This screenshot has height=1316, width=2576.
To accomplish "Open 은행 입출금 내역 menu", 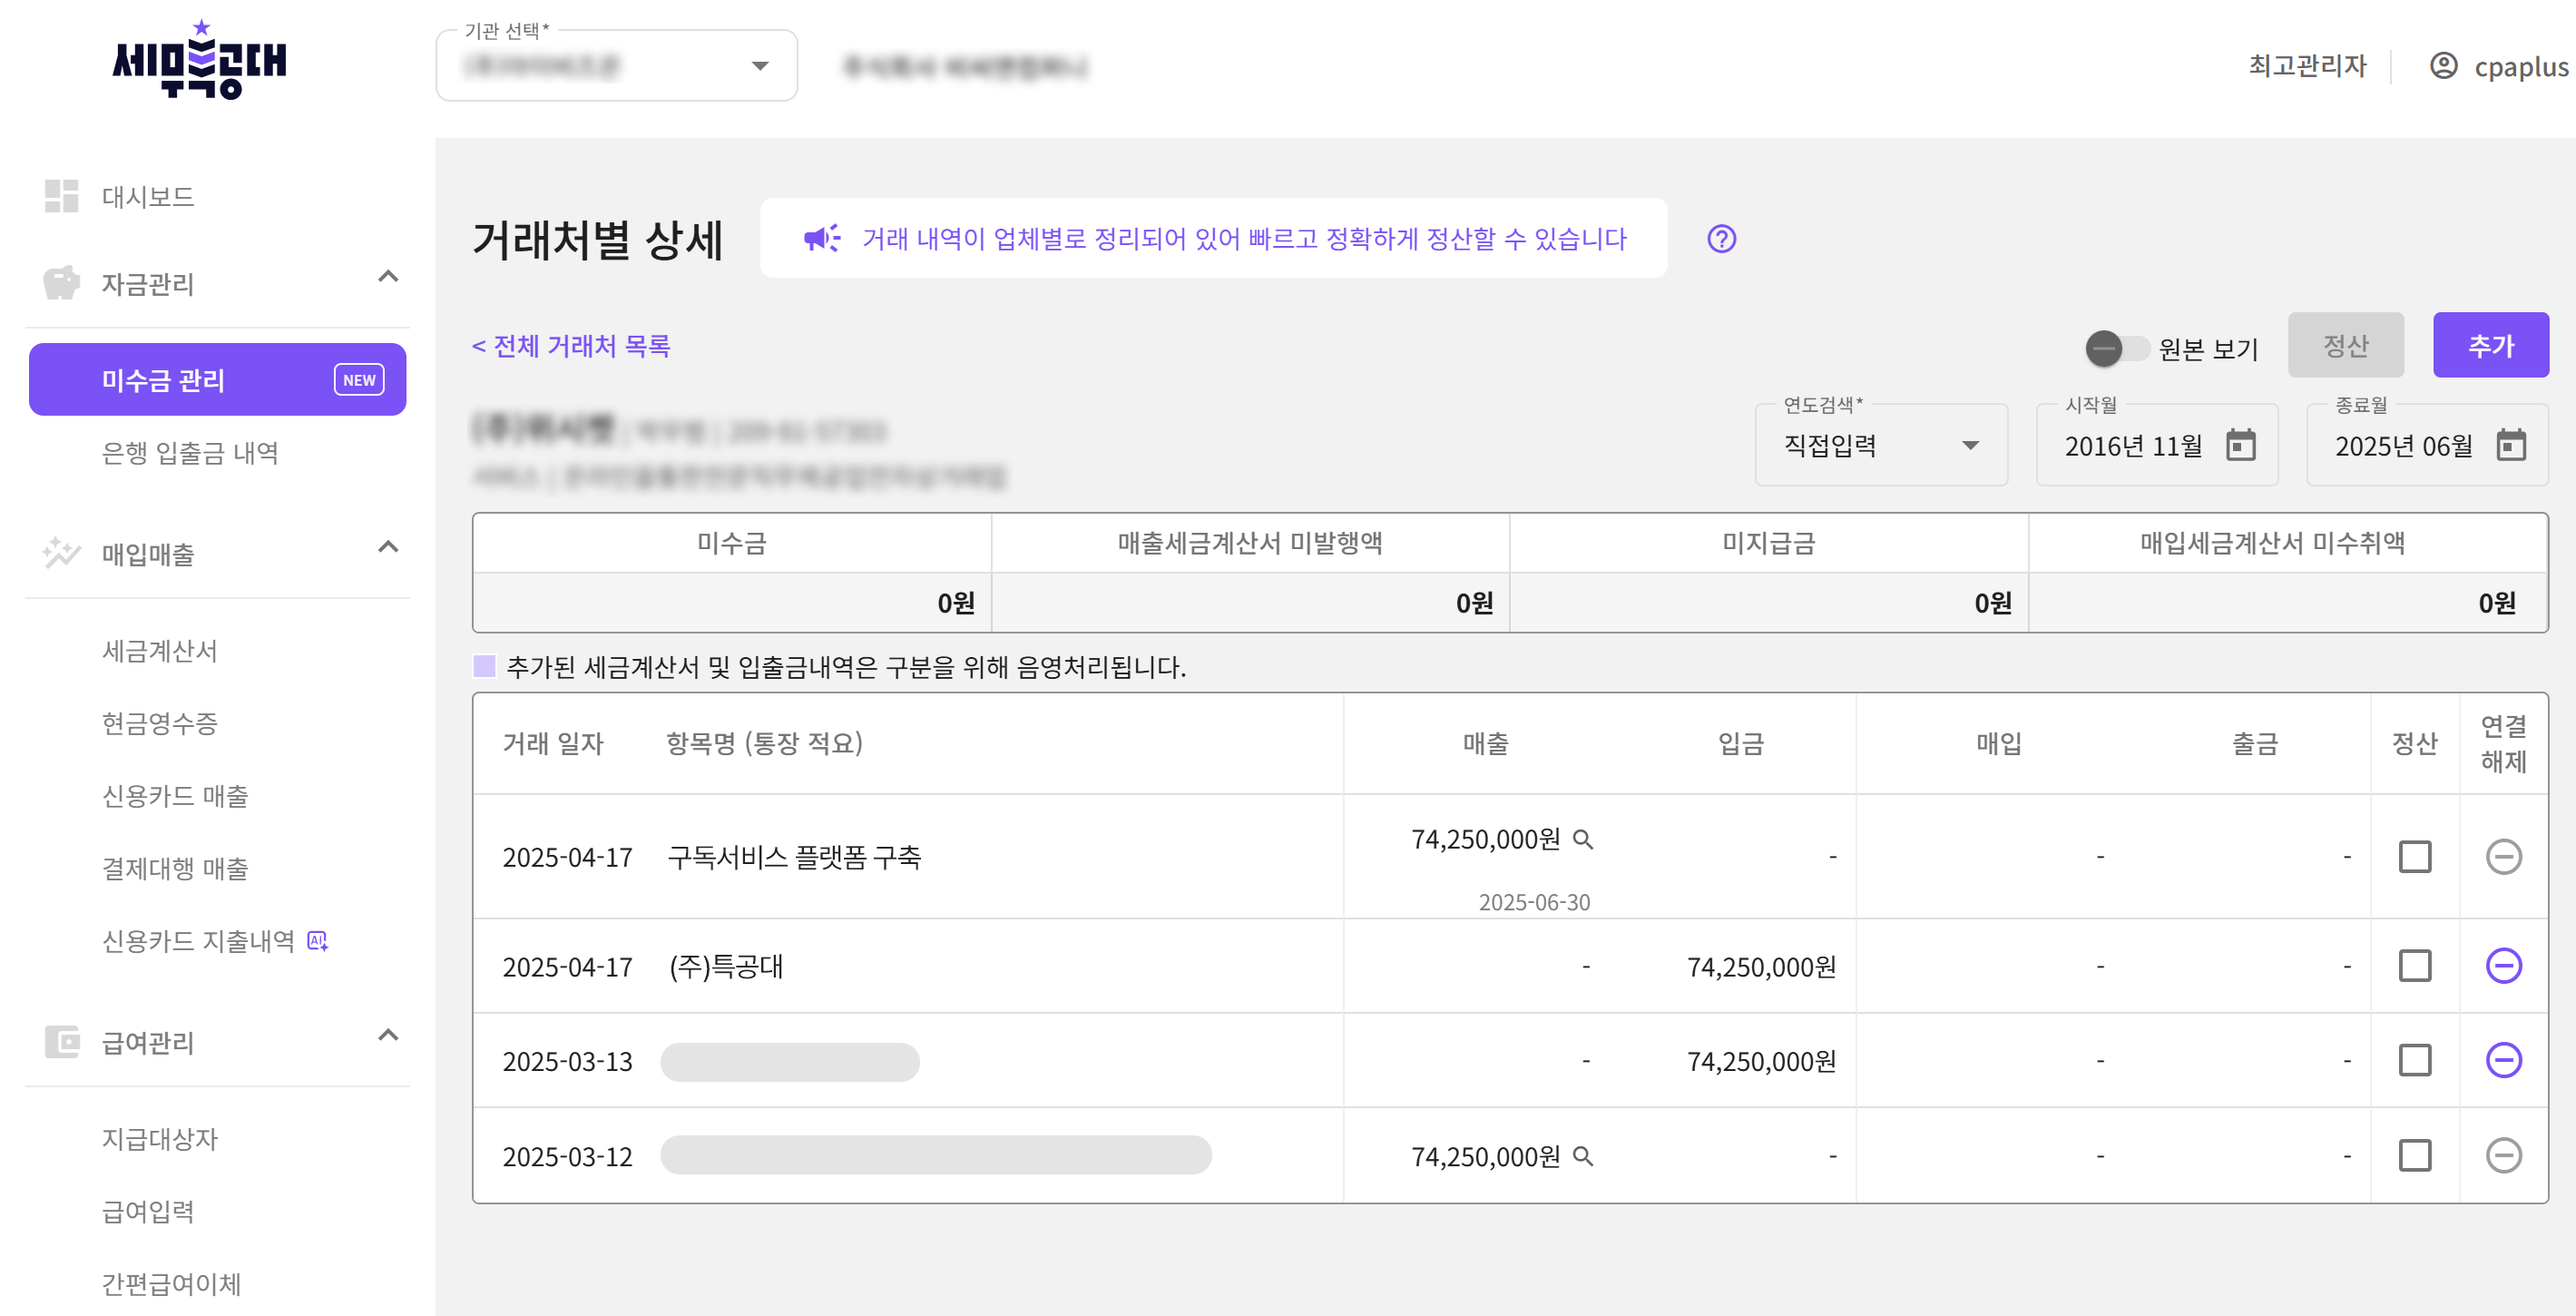I will (x=190, y=453).
